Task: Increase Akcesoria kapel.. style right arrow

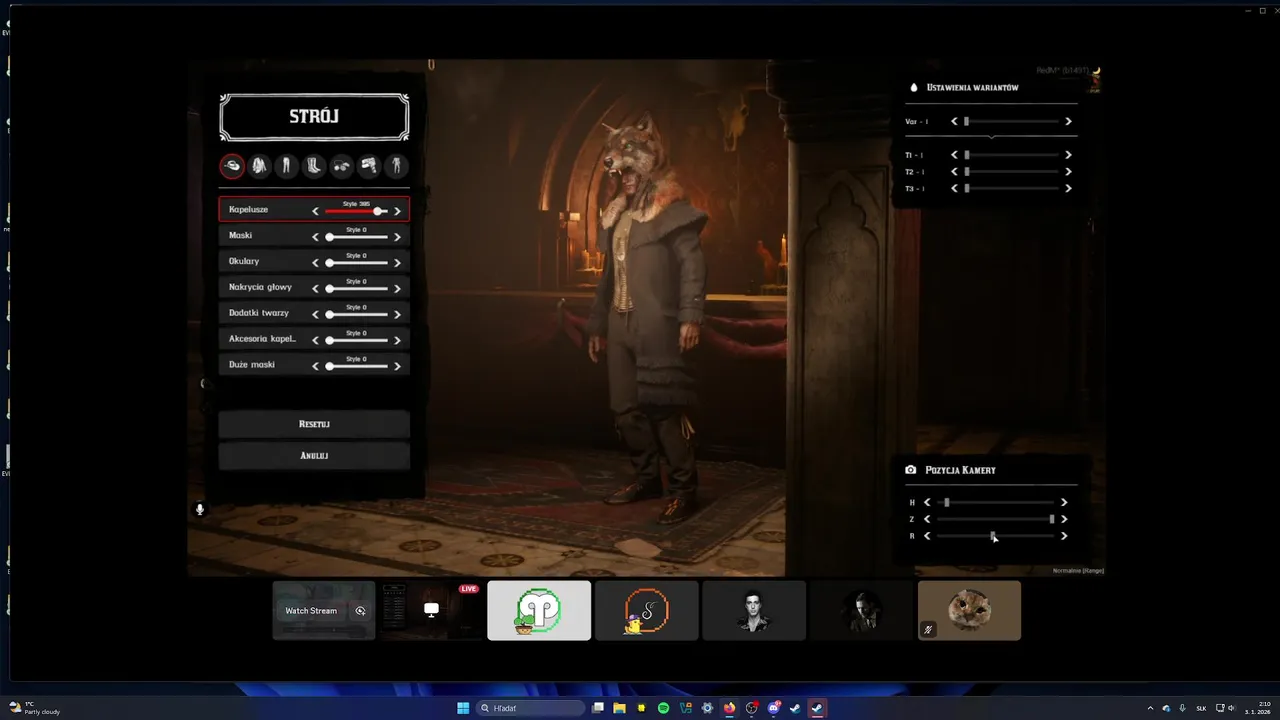Action: click(x=397, y=341)
